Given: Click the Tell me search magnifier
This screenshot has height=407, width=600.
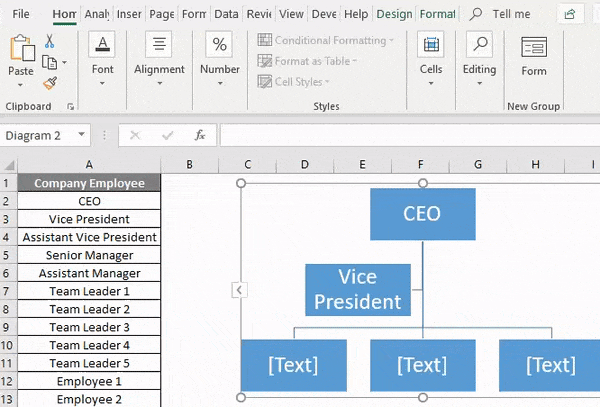Looking at the screenshot, I should coord(476,14).
